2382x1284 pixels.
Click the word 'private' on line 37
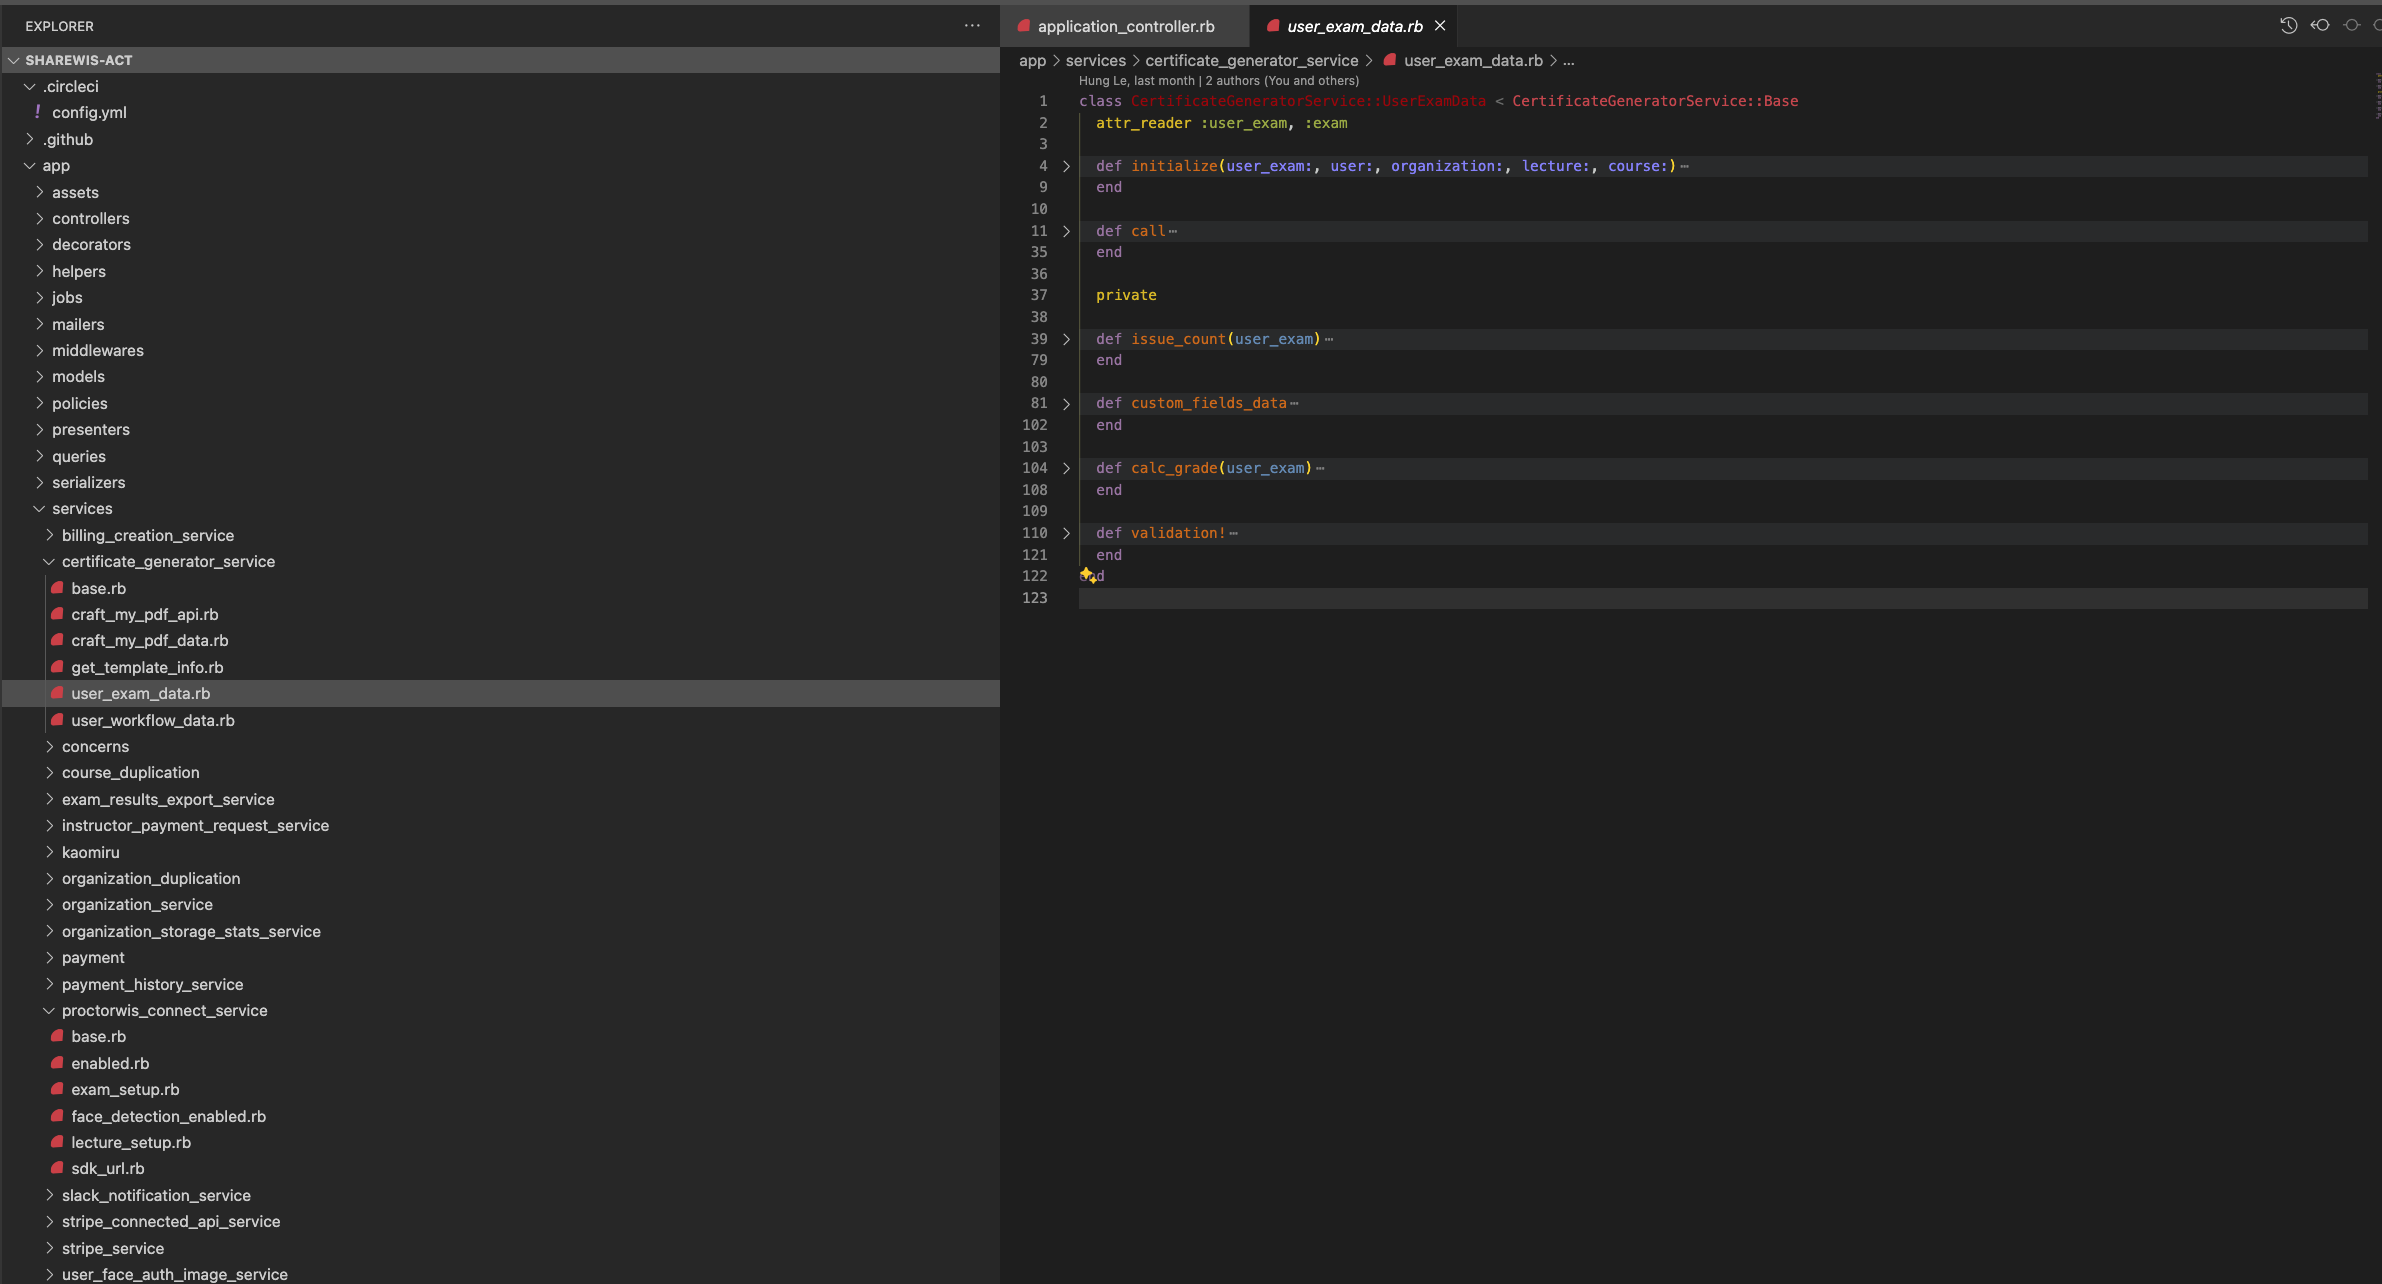pos(1126,295)
